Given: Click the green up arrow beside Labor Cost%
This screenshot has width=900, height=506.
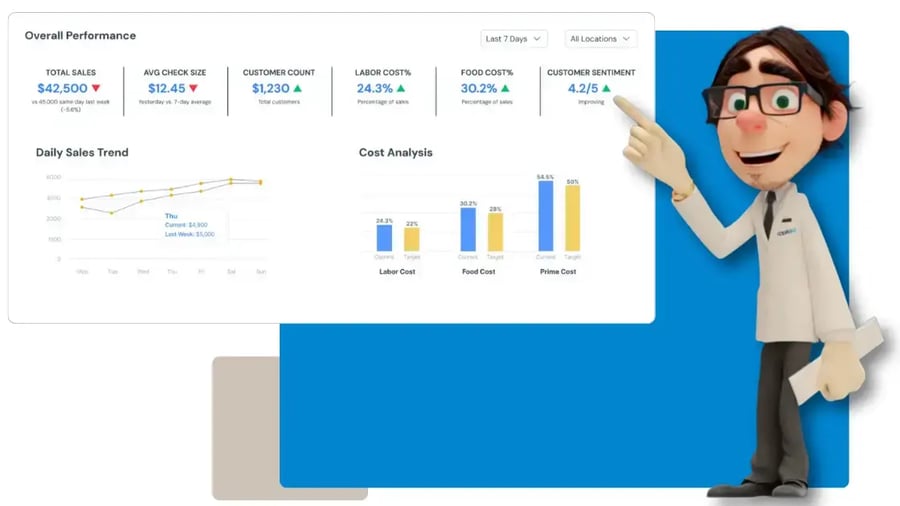Looking at the screenshot, I should click(402, 88).
